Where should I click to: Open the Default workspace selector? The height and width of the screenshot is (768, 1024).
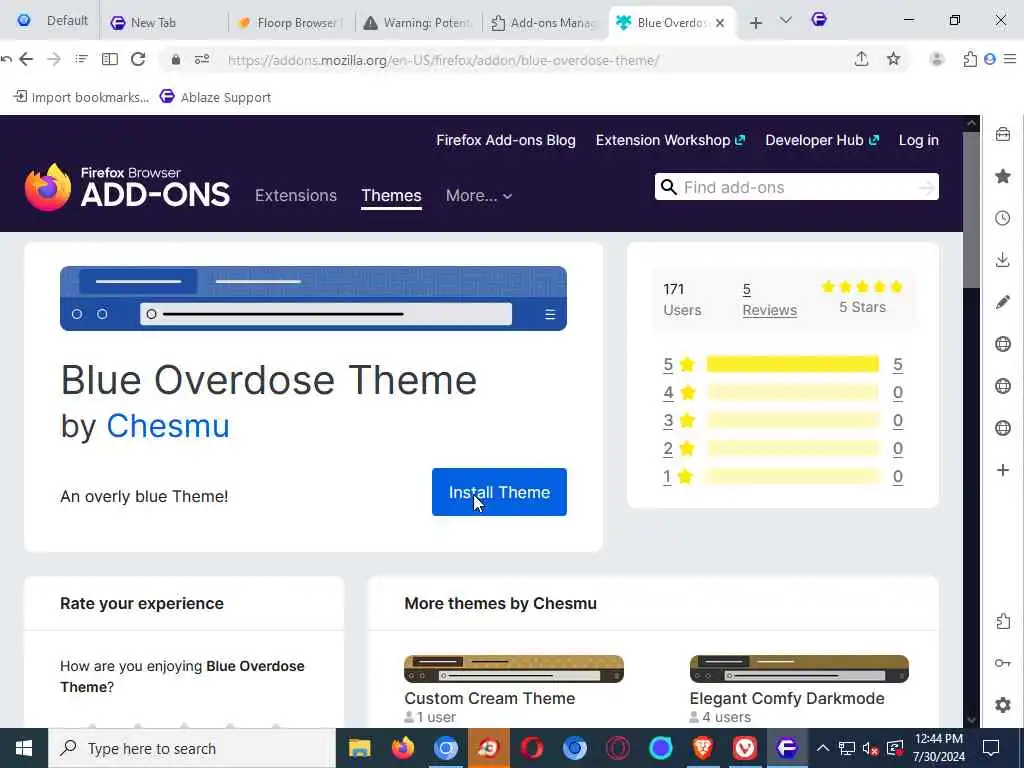tap(52, 21)
